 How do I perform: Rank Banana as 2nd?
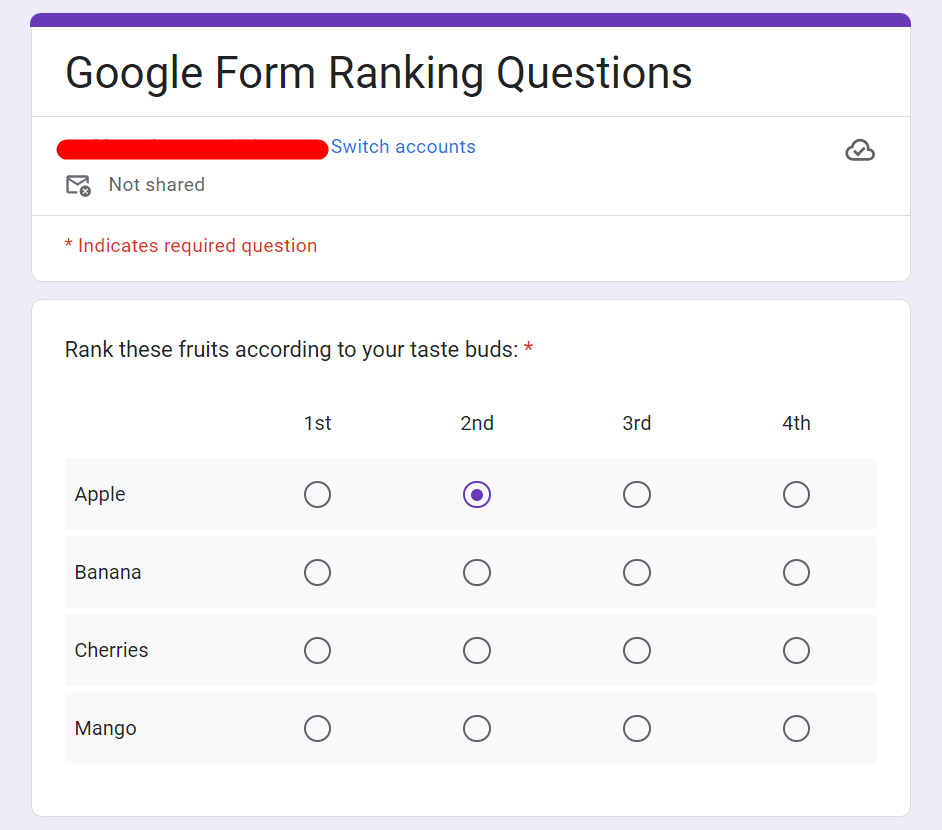pos(477,572)
